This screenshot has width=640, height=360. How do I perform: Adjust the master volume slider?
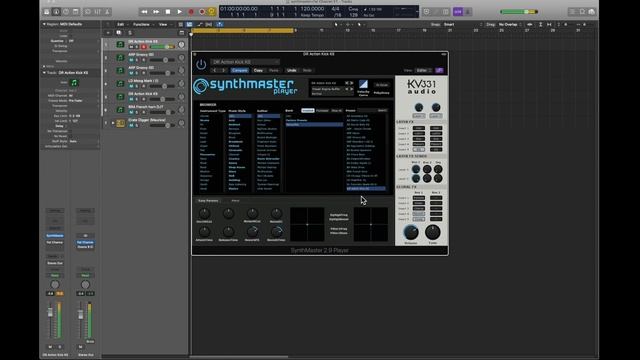tap(519, 12)
